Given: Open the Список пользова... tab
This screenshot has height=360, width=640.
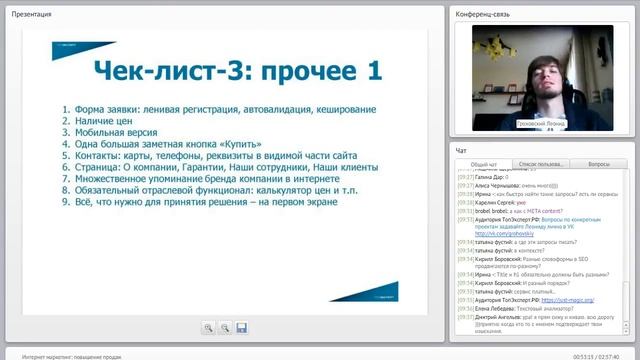Looking at the screenshot, I should point(541,164).
